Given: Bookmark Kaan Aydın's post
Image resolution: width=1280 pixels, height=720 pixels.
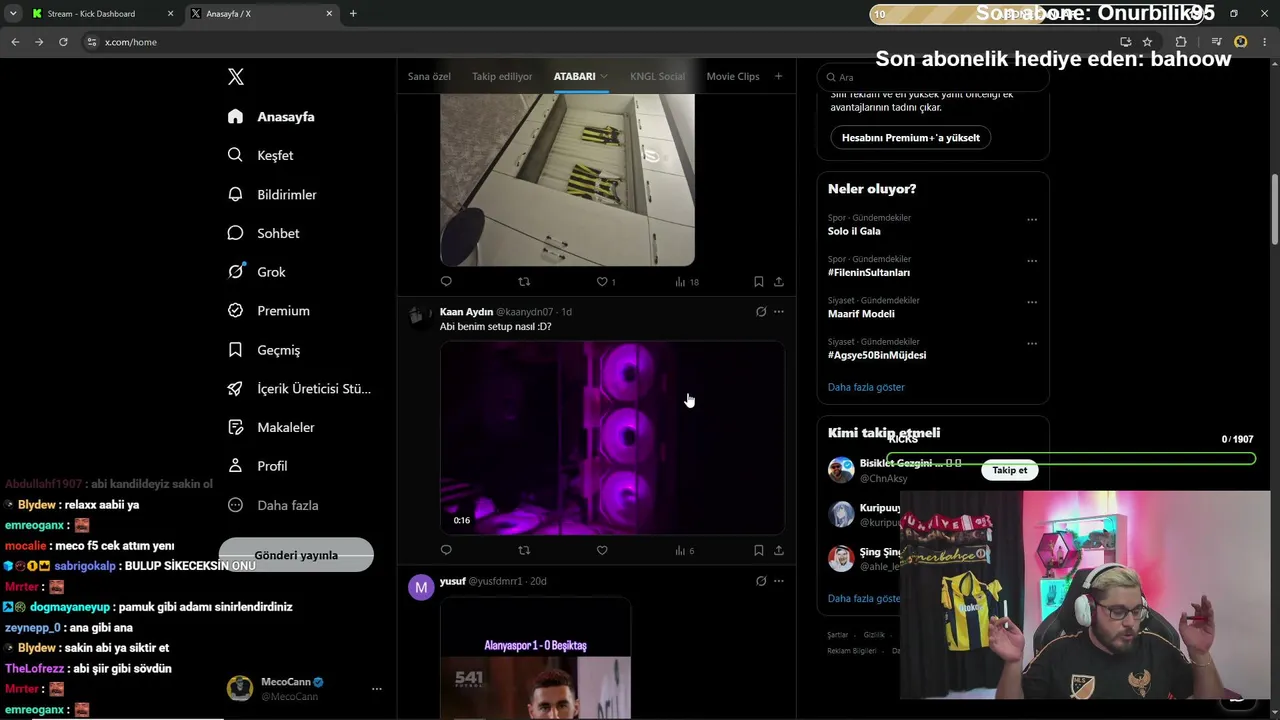Looking at the screenshot, I should [x=759, y=550].
